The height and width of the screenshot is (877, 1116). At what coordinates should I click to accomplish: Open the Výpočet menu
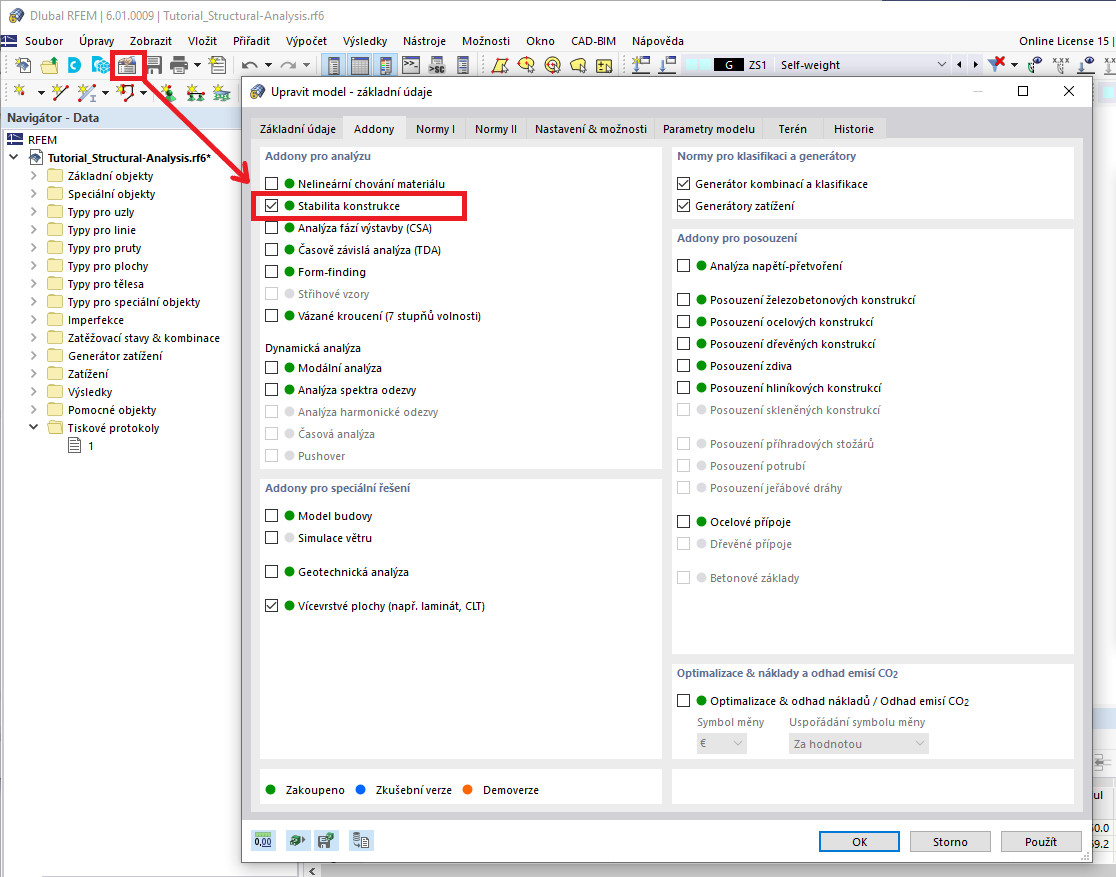point(306,41)
